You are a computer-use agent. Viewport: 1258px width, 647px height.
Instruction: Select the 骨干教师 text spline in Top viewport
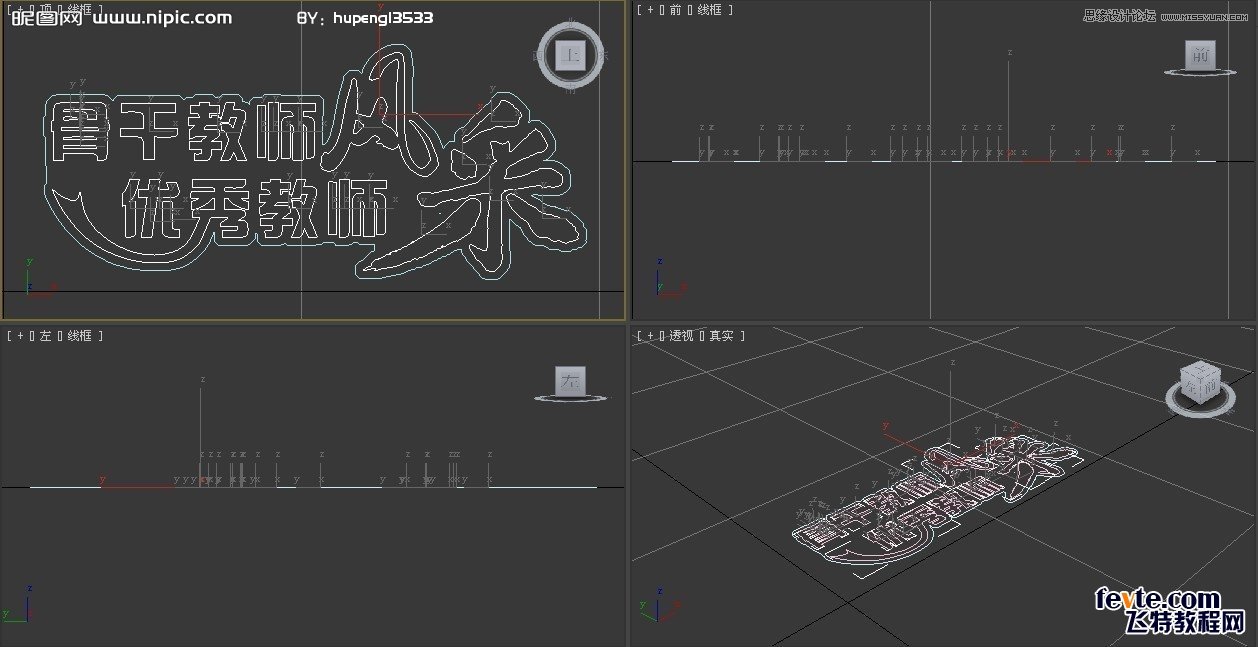pyautogui.click(x=186, y=133)
